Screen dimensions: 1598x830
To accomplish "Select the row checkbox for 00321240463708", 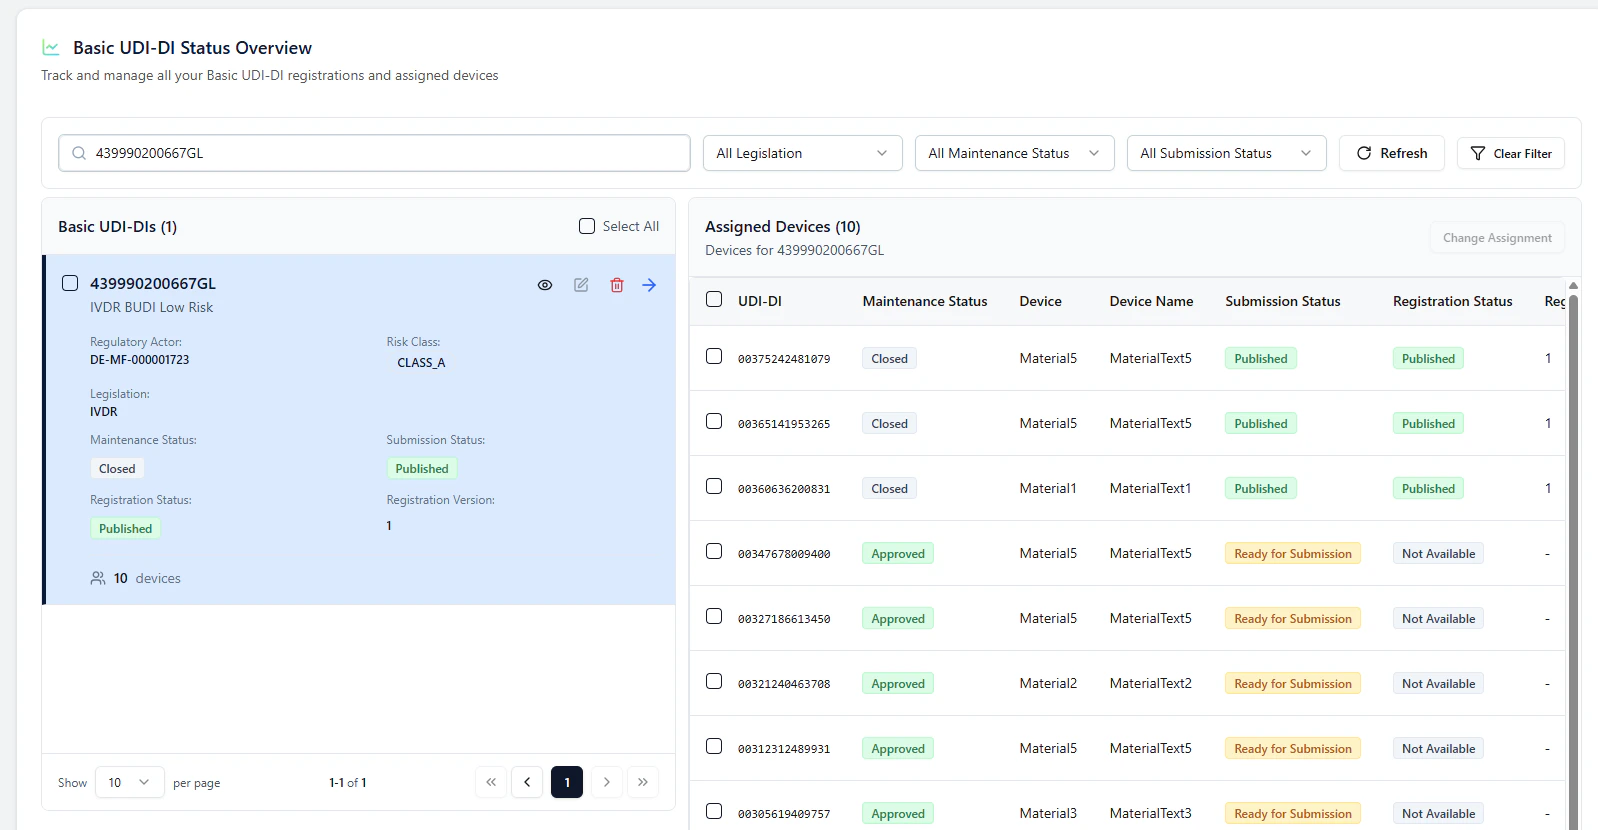I will click(714, 681).
